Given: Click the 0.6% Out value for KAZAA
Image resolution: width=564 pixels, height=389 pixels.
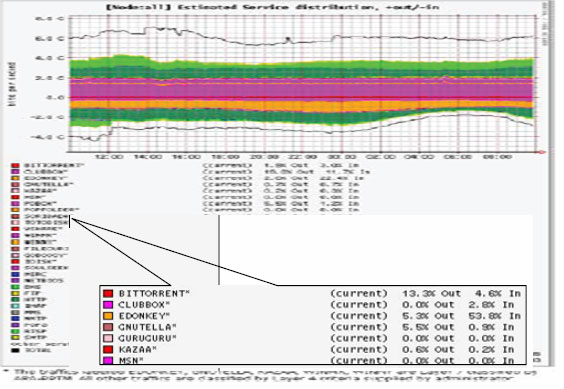Looking at the screenshot, I should (x=428, y=349).
